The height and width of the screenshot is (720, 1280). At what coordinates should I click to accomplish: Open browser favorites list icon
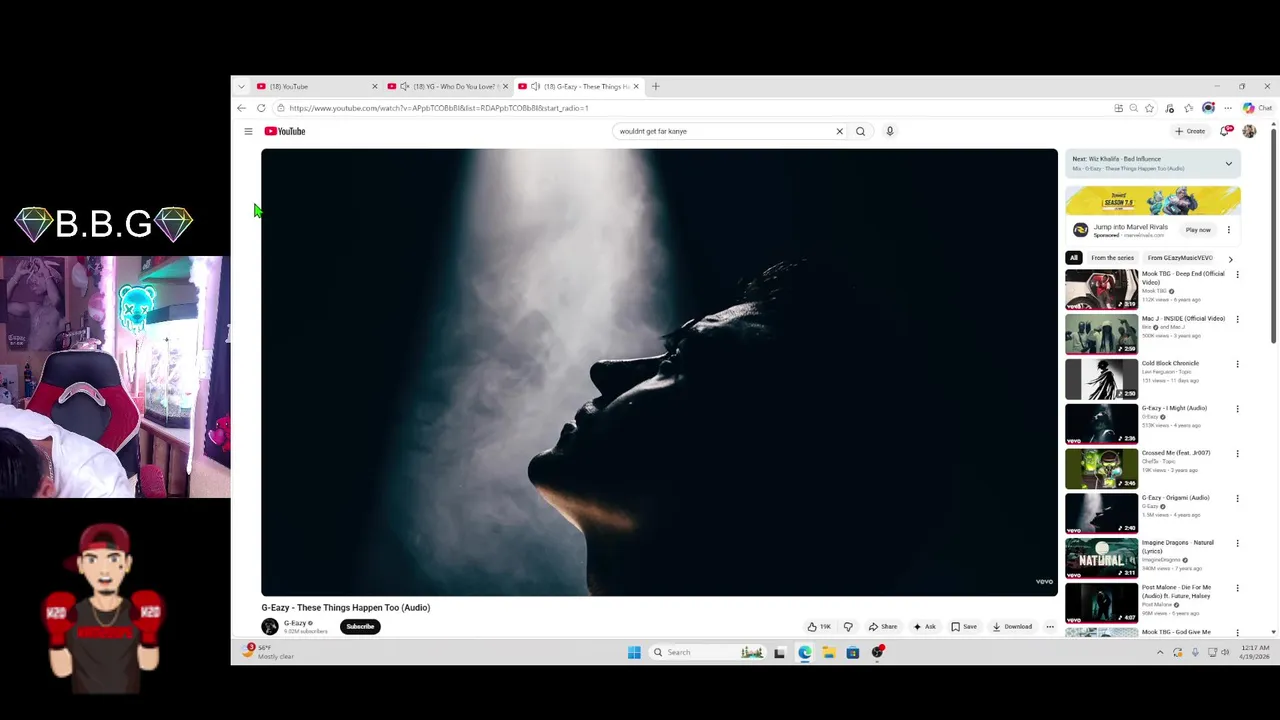pos(1189,108)
